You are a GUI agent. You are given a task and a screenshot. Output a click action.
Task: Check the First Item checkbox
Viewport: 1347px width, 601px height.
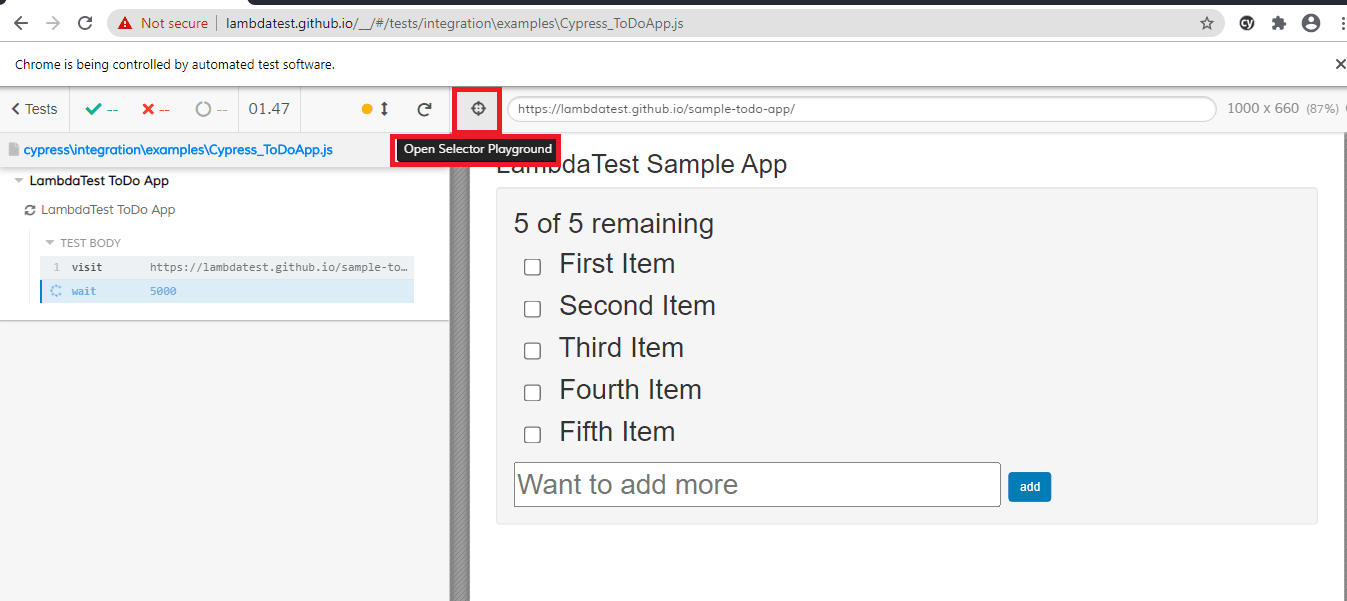coord(532,266)
